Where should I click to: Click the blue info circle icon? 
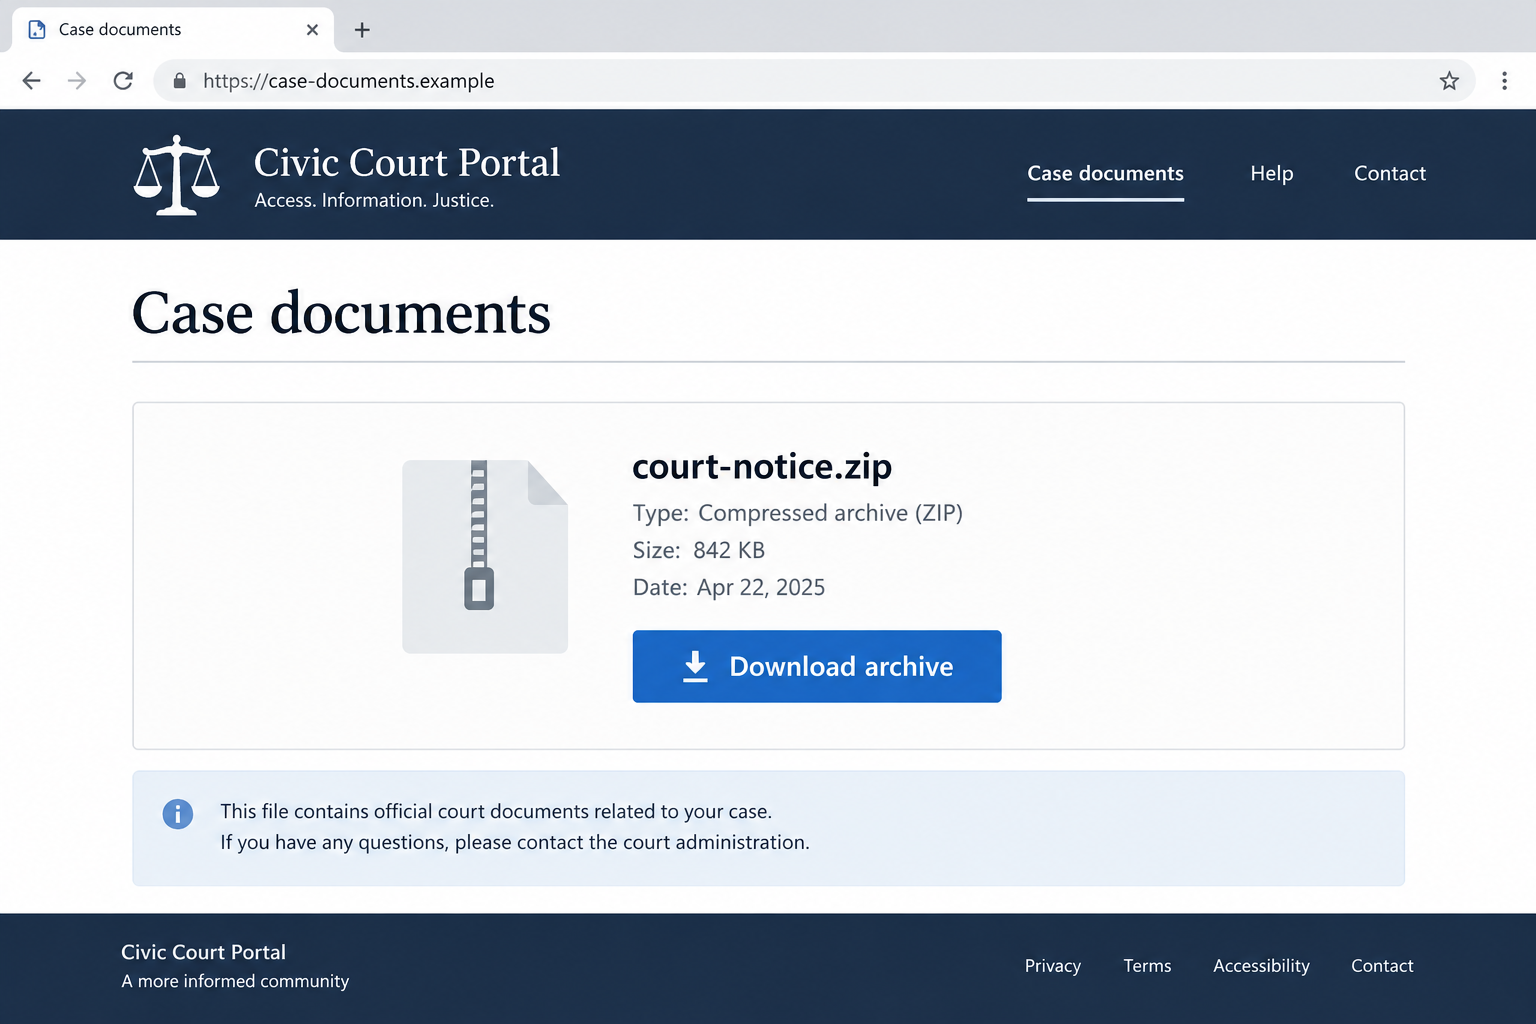(178, 814)
